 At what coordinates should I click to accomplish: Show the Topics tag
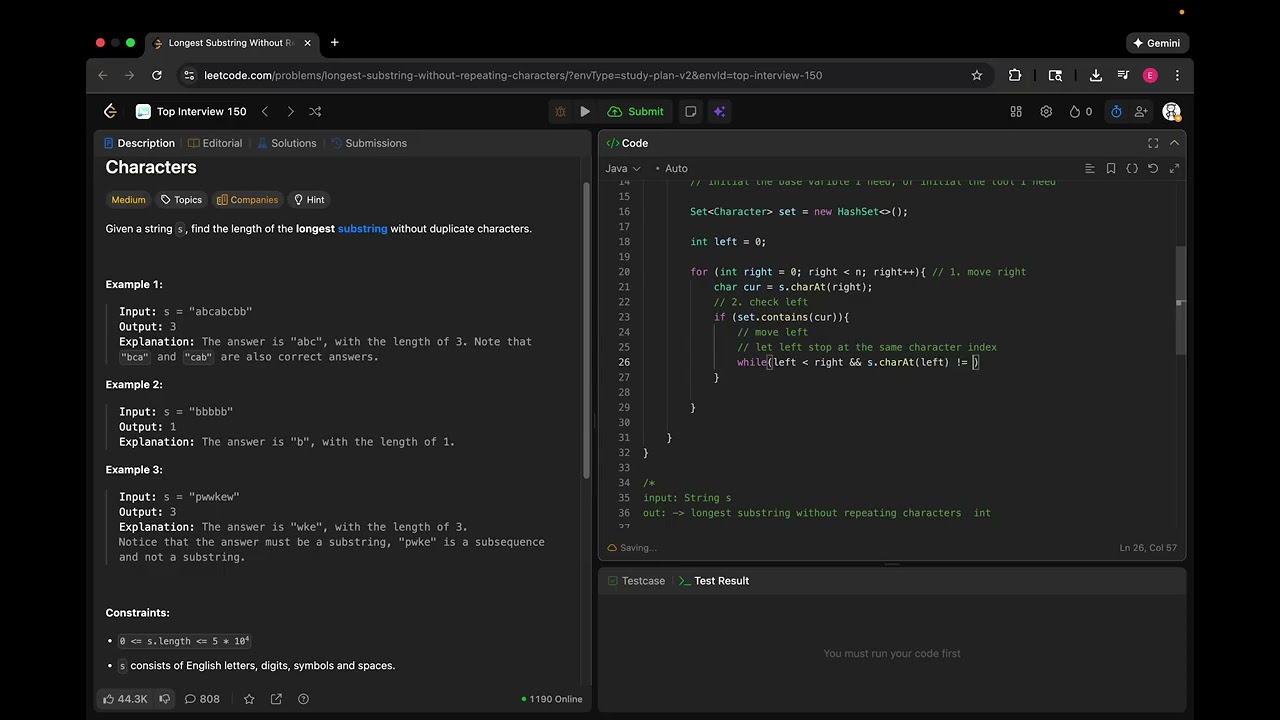181,200
